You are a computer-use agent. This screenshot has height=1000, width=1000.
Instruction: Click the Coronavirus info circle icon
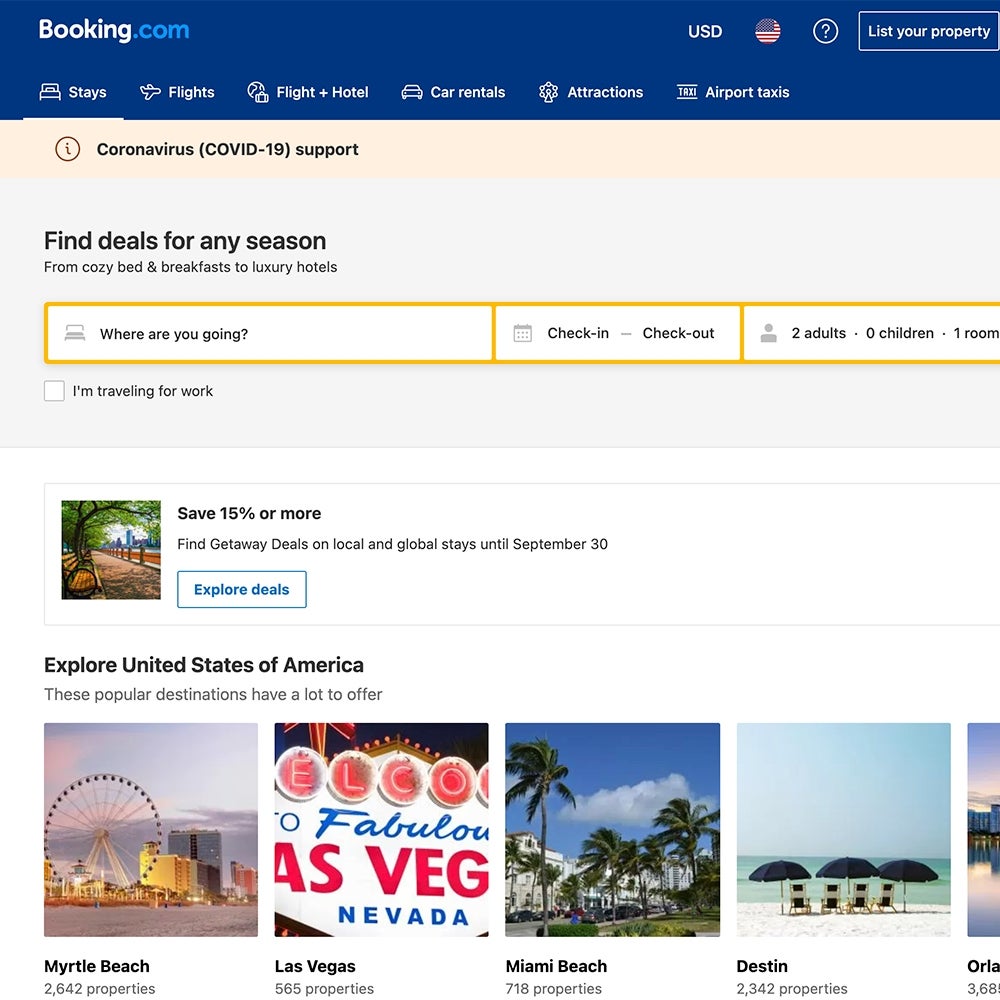coord(67,149)
